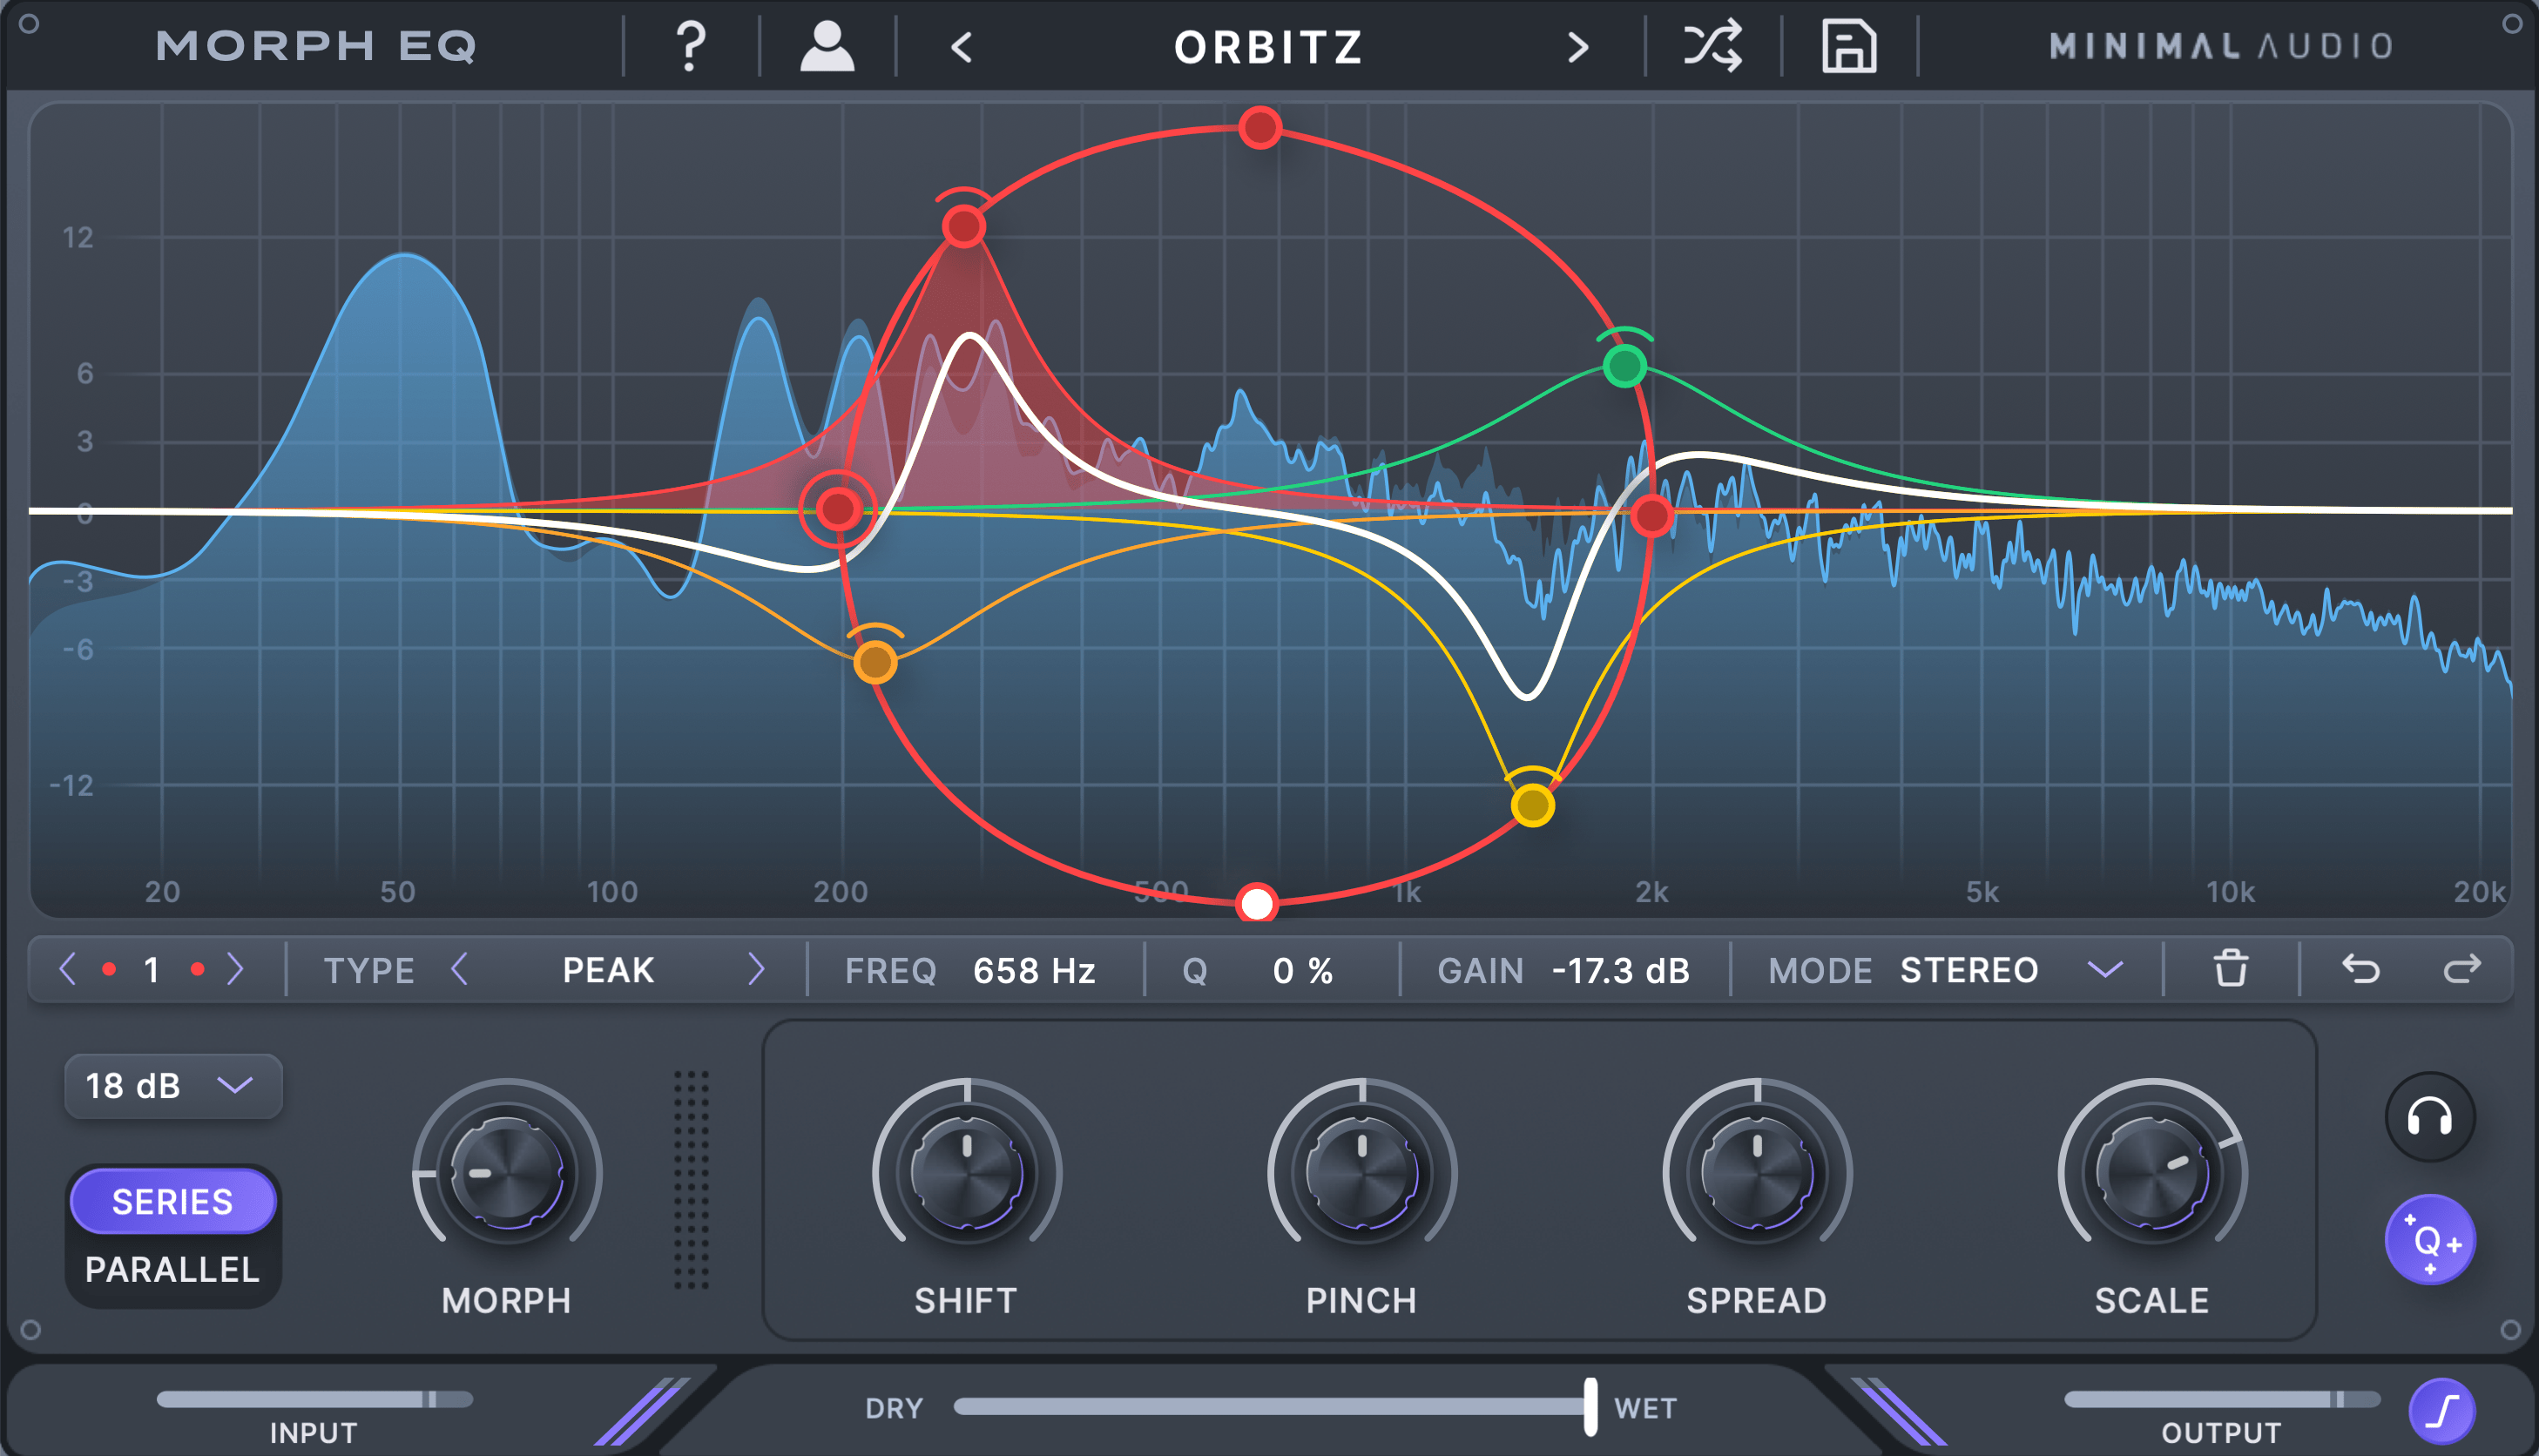Enable the headphones solo listen button
Image resolution: width=2539 pixels, height=1456 pixels.
click(2429, 1117)
